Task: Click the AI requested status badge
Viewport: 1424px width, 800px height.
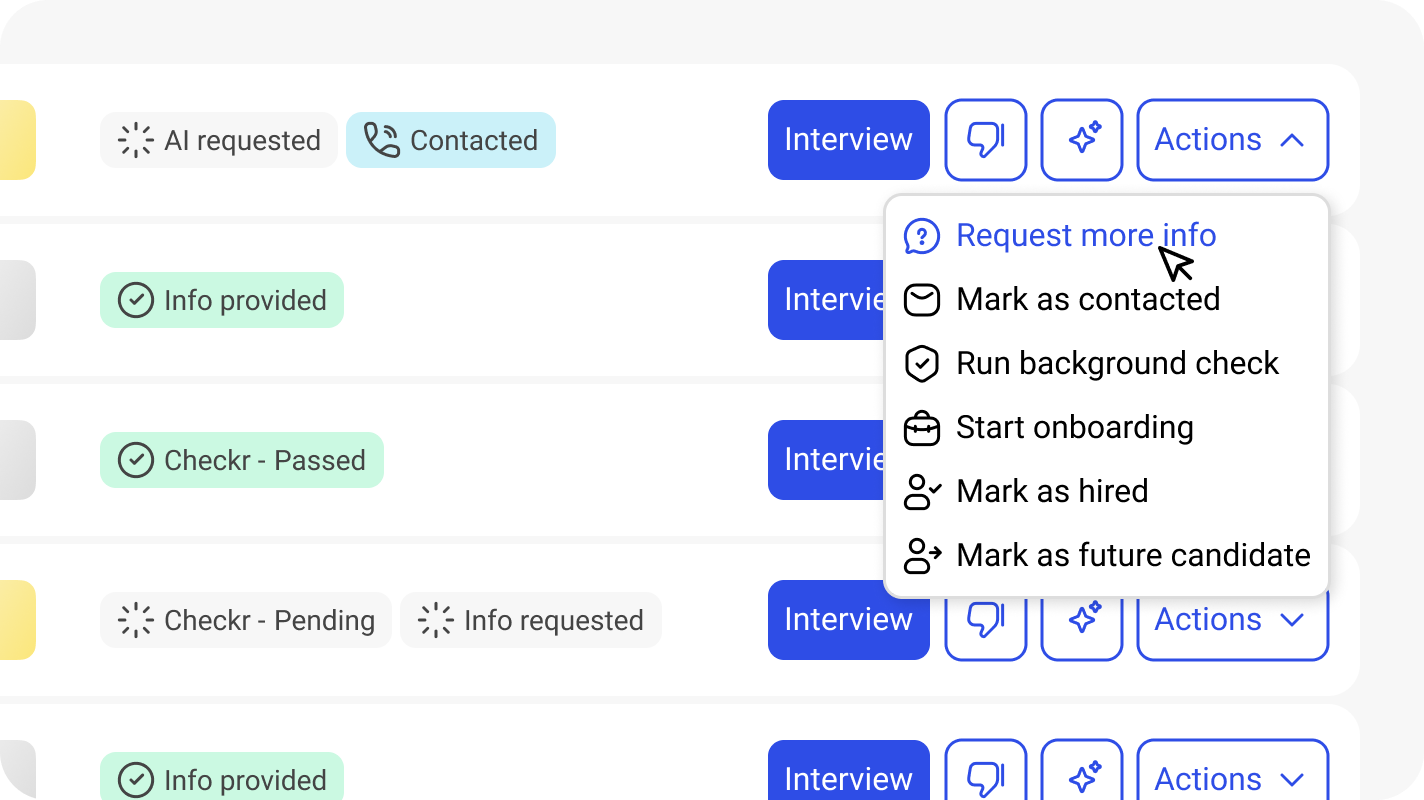Action: 219,140
